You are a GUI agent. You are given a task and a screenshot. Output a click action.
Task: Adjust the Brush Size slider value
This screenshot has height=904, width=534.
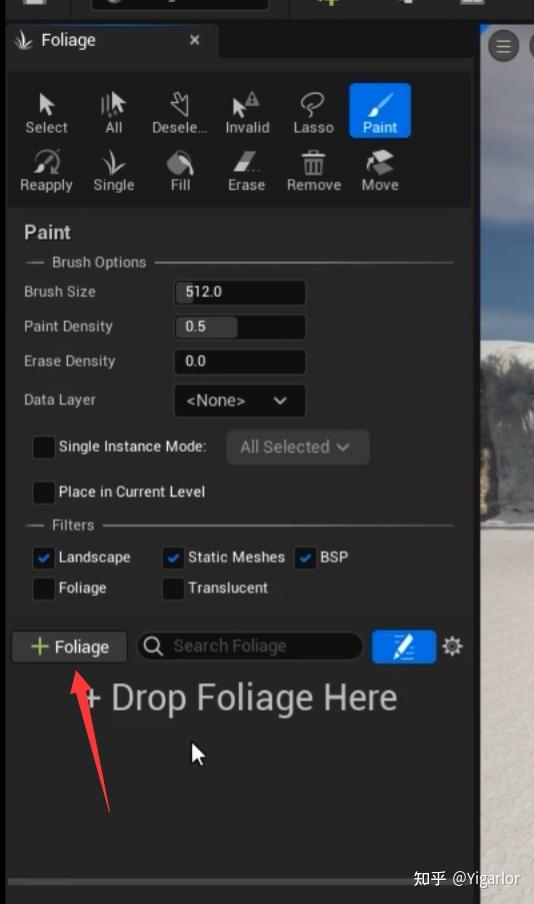tap(240, 292)
